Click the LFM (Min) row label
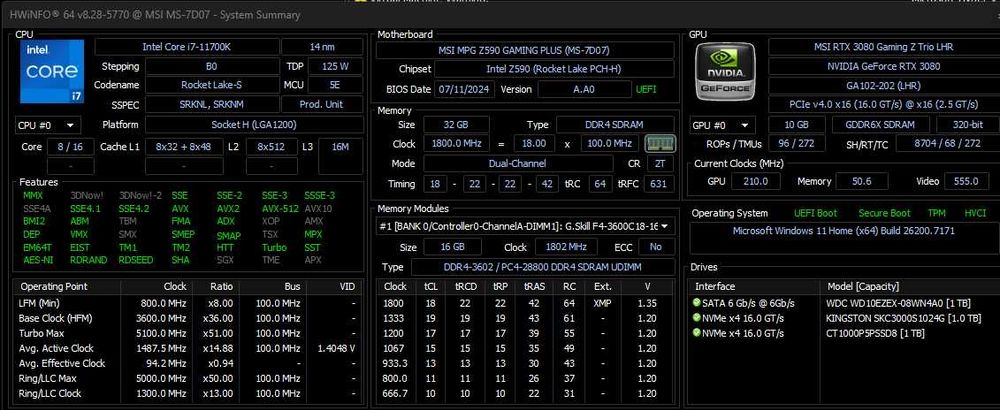The height and width of the screenshot is (410, 1000). pos(39,303)
